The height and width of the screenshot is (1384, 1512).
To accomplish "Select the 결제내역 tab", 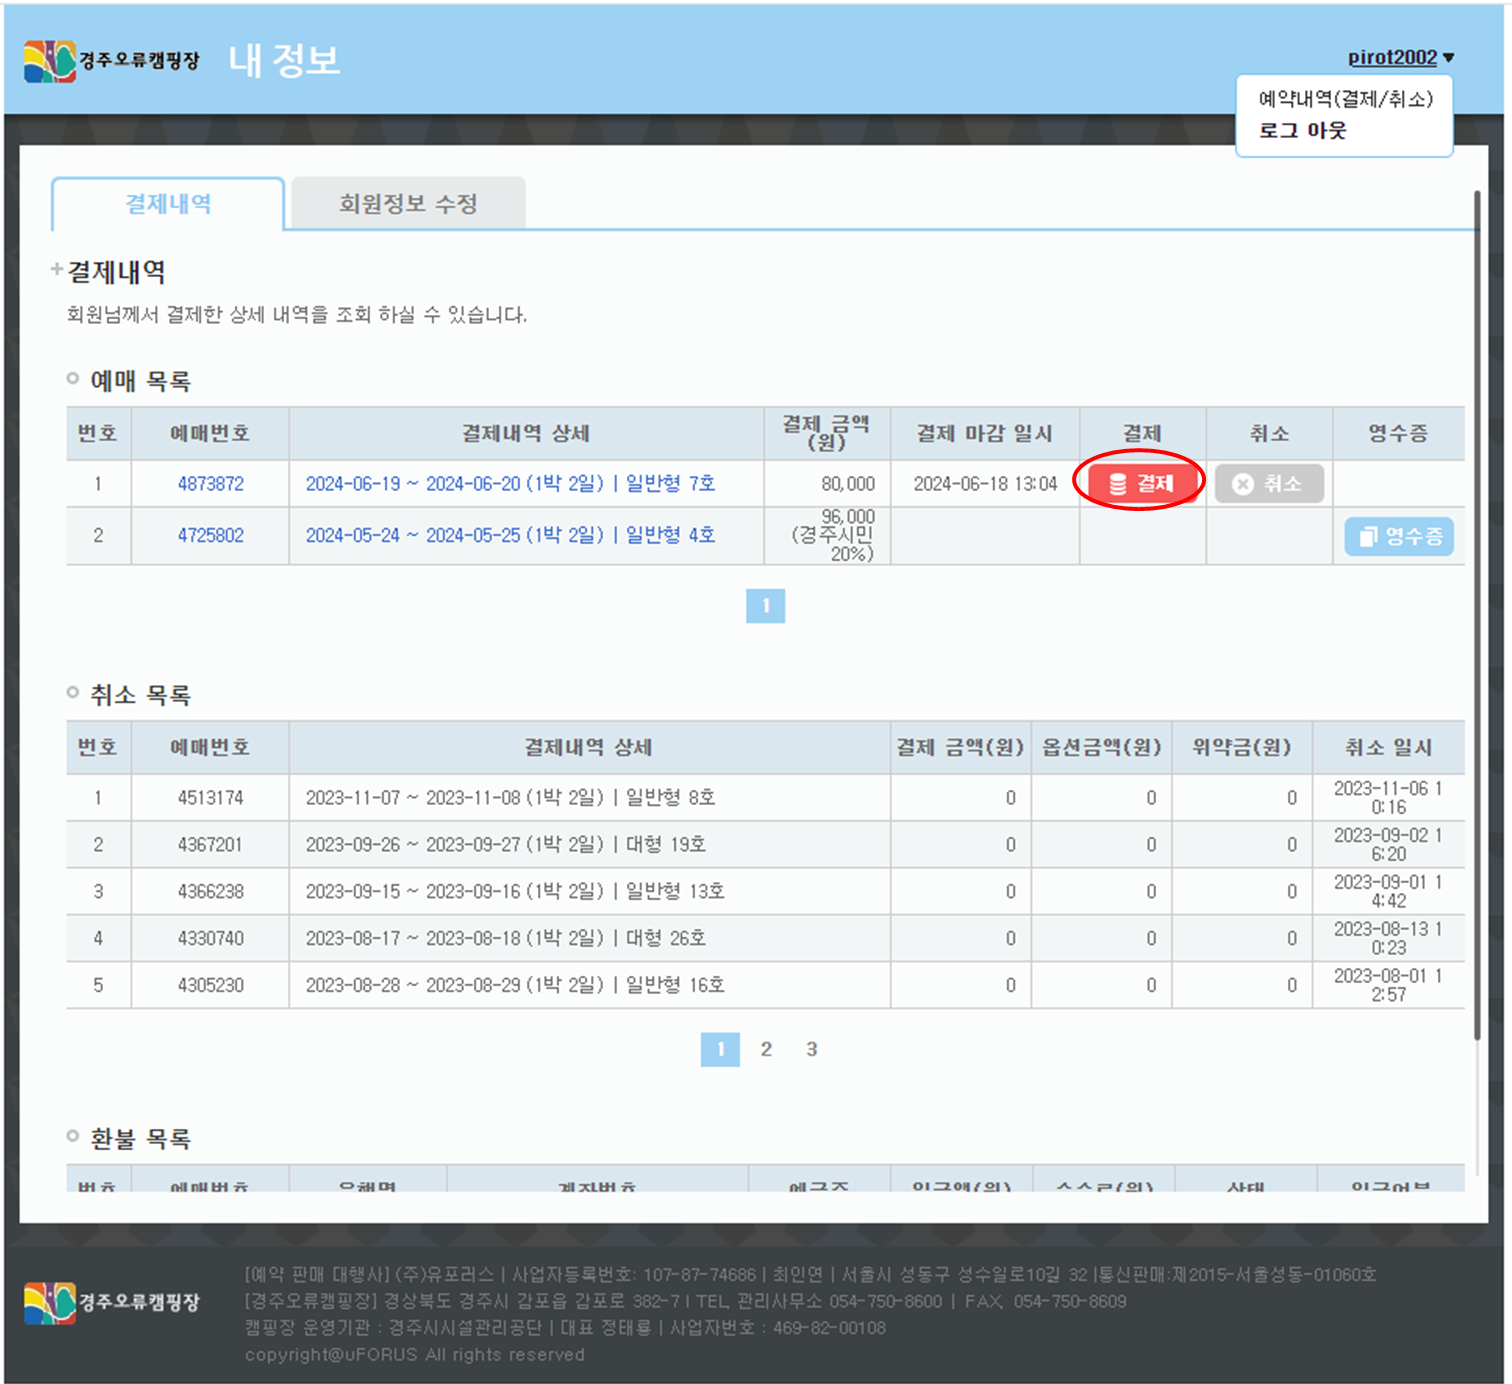I will pyautogui.click(x=168, y=204).
